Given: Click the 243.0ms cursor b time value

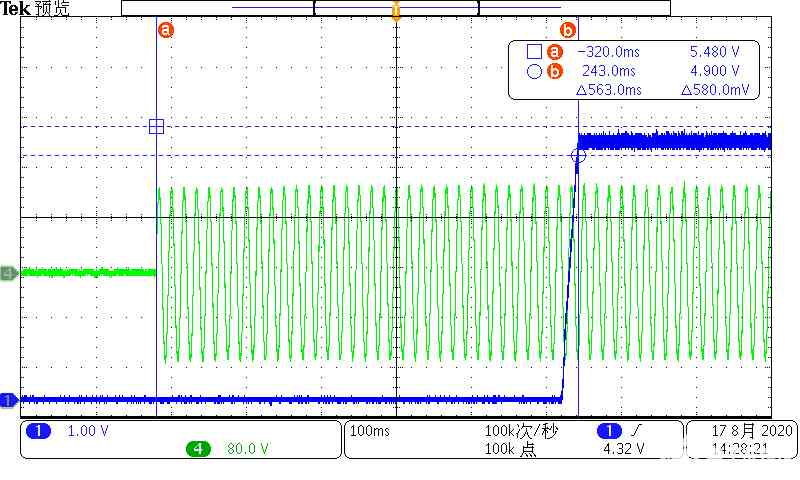Looking at the screenshot, I should (x=609, y=71).
